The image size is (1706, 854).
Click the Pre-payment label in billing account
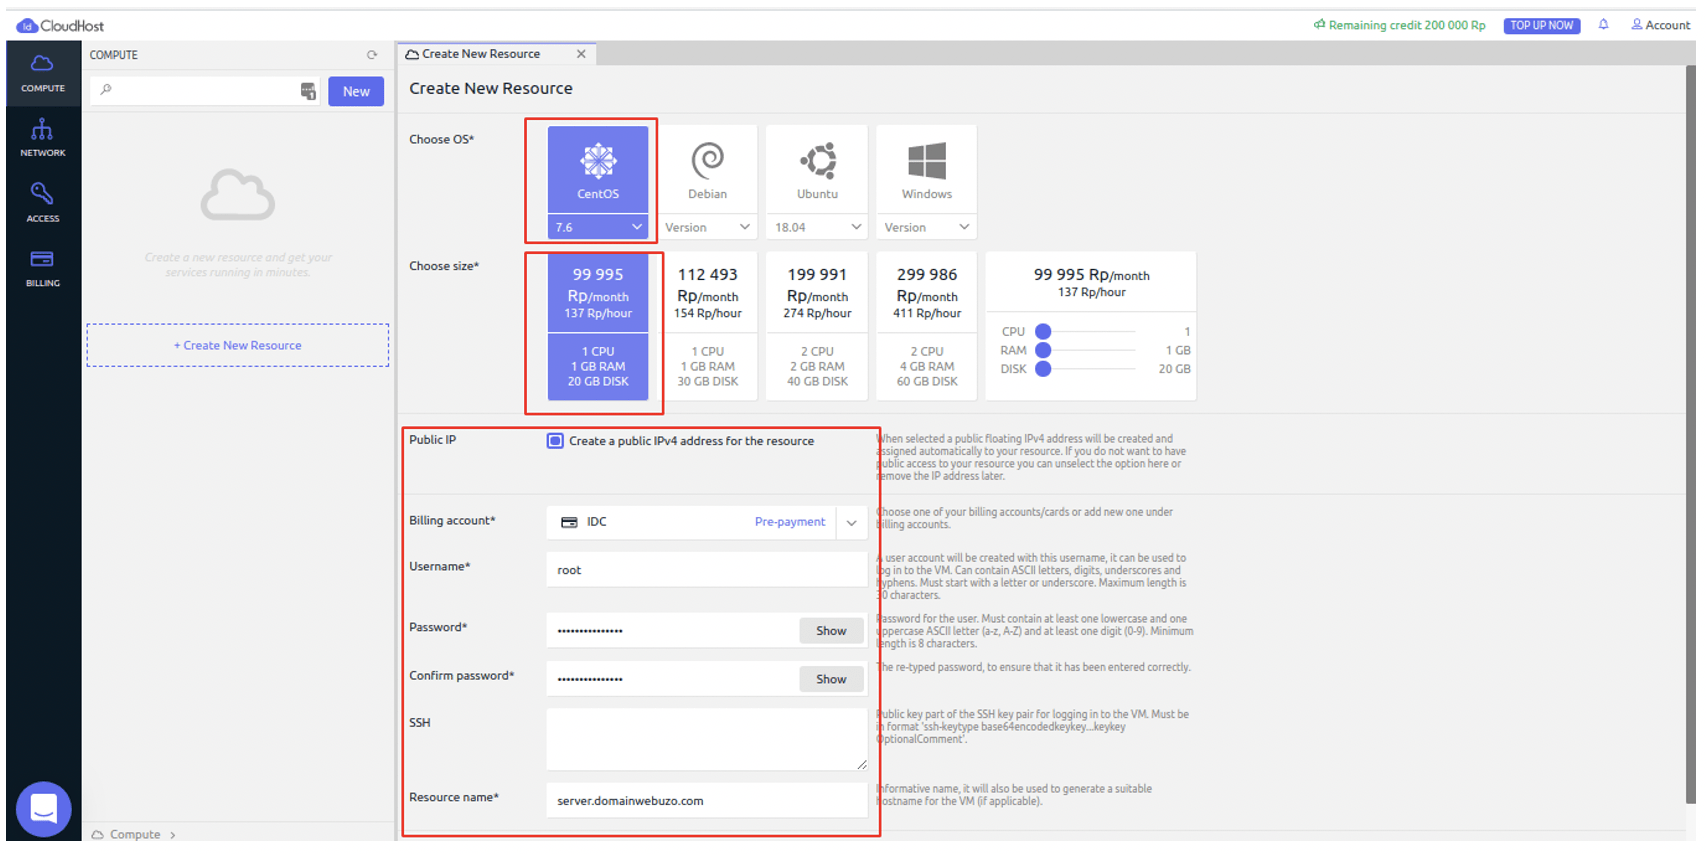click(x=789, y=522)
